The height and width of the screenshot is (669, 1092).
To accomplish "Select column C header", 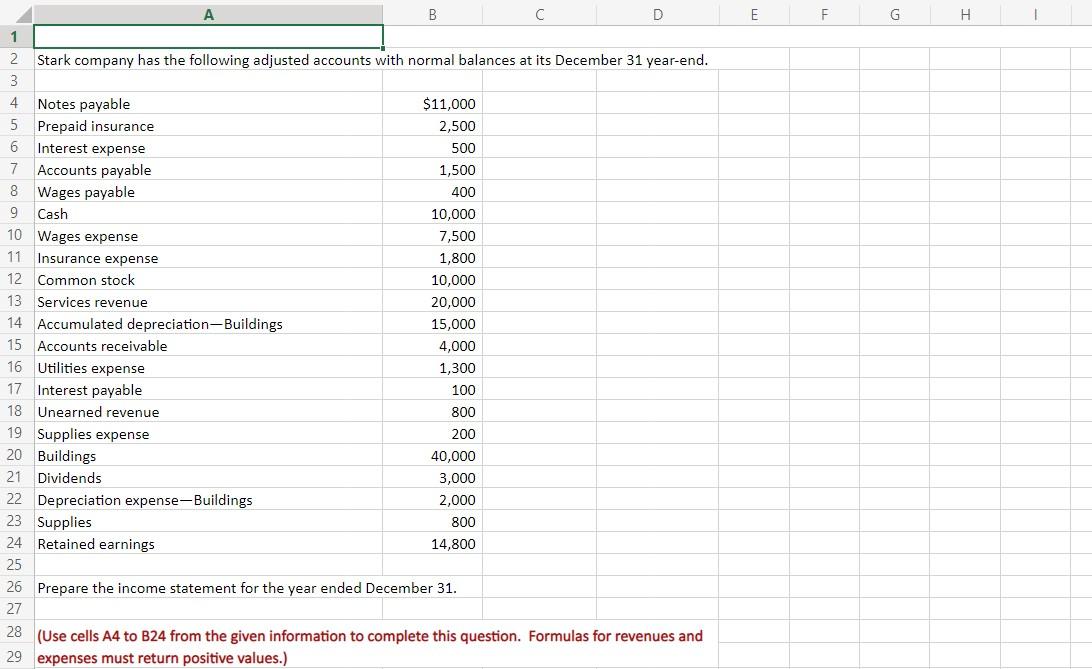I will (539, 14).
